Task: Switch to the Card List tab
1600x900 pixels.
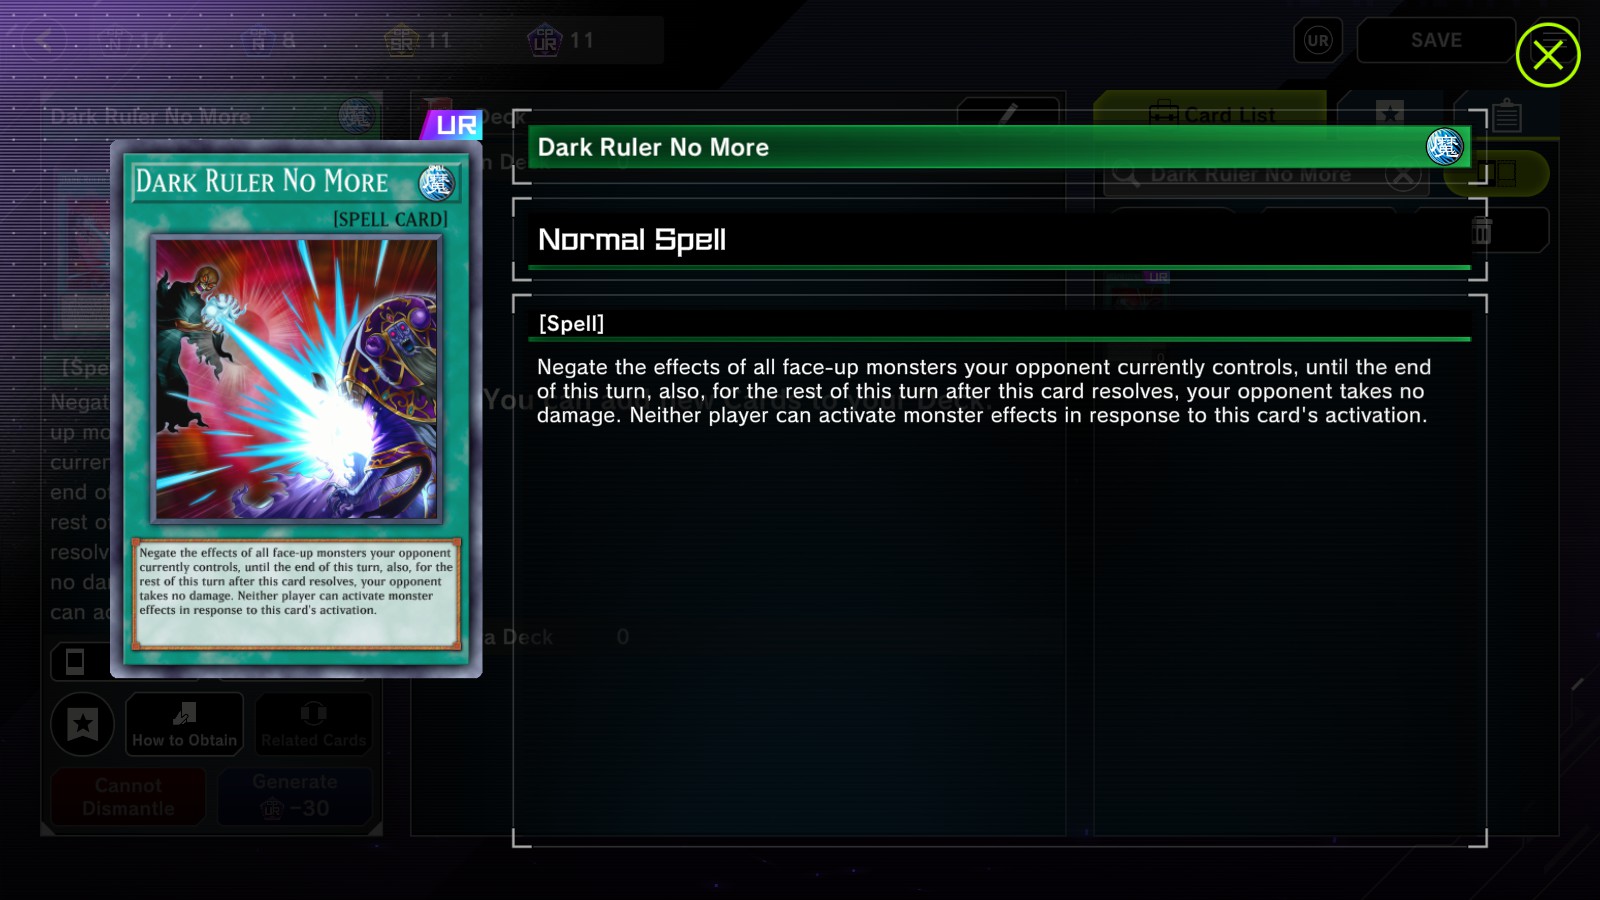Action: pos(1210,114)
